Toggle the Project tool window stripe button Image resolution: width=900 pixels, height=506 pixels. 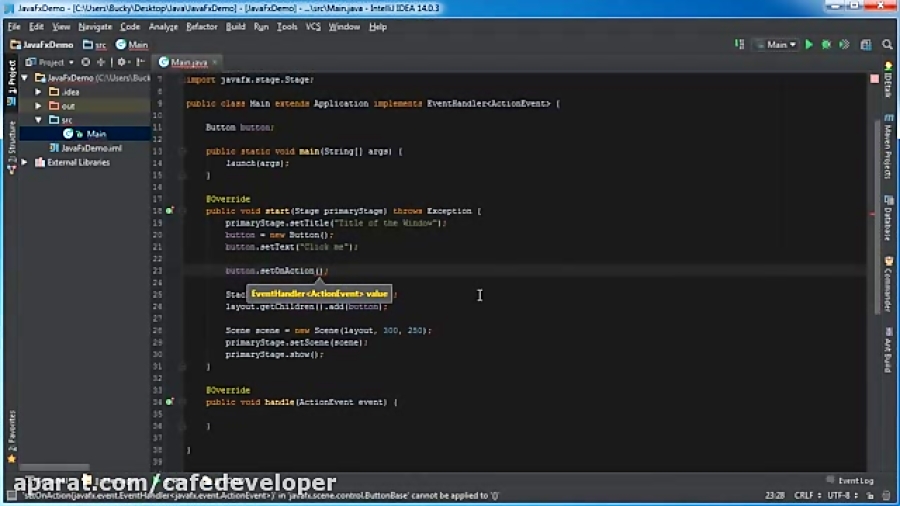click(11, 83)
